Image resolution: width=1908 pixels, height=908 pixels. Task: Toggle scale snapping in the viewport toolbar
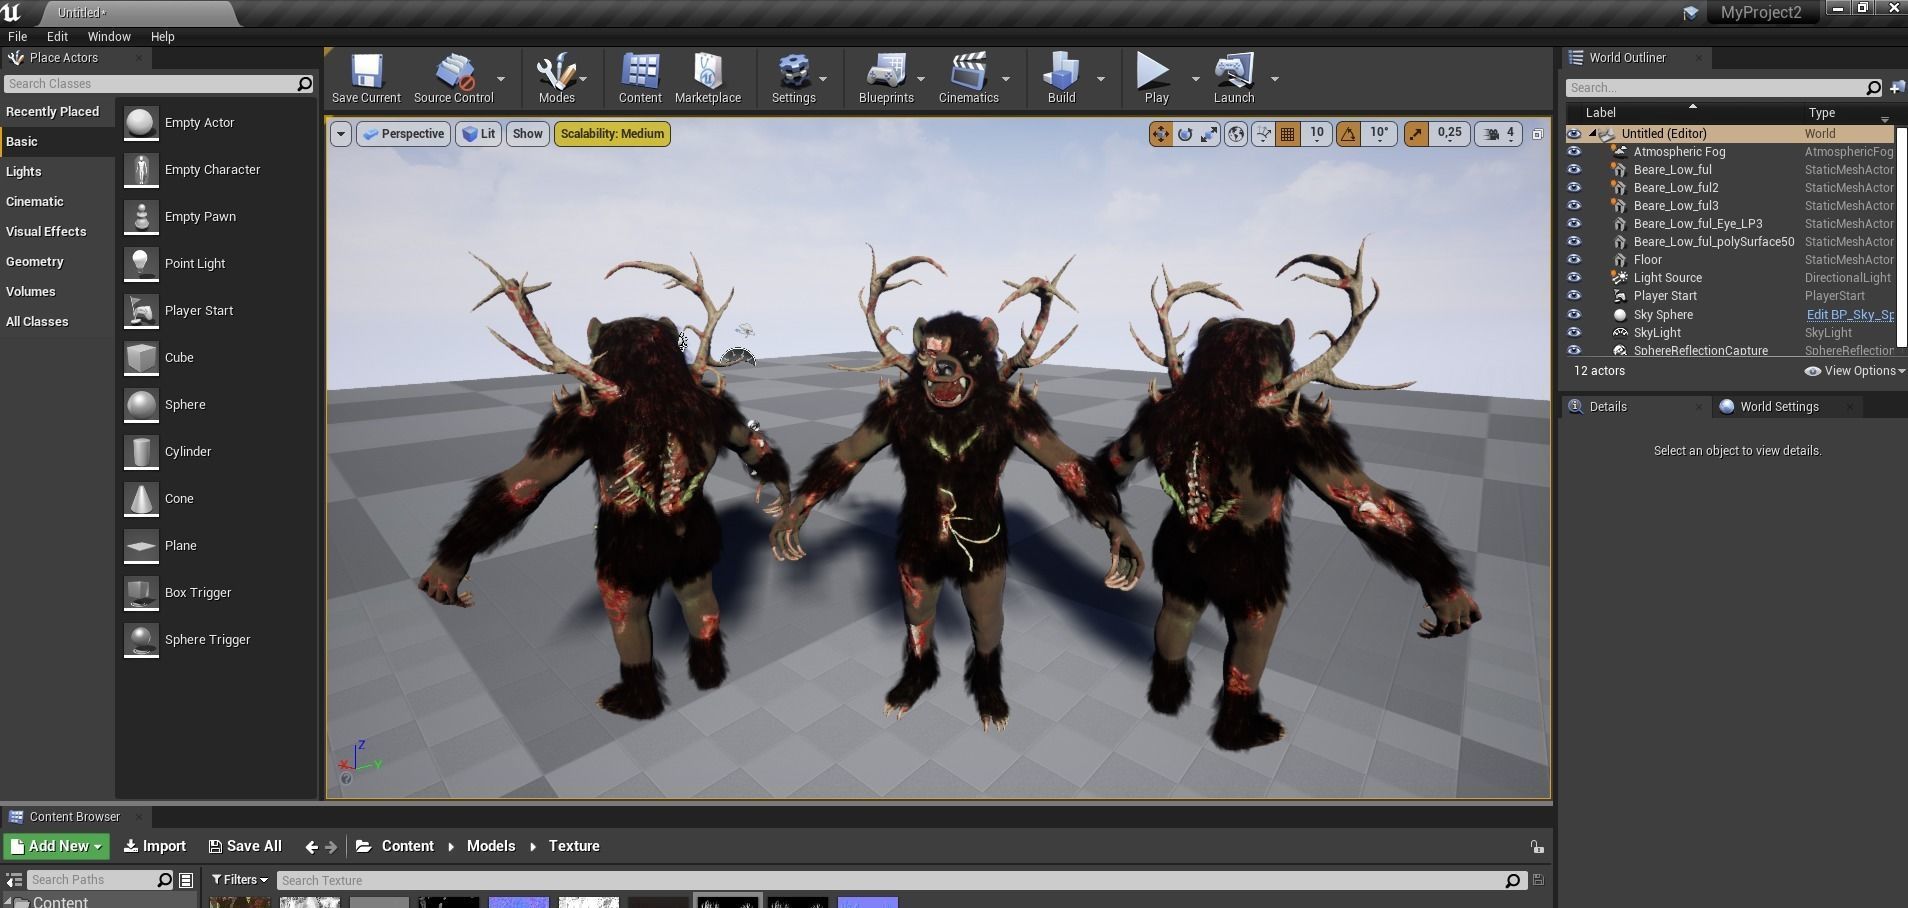1416,134
